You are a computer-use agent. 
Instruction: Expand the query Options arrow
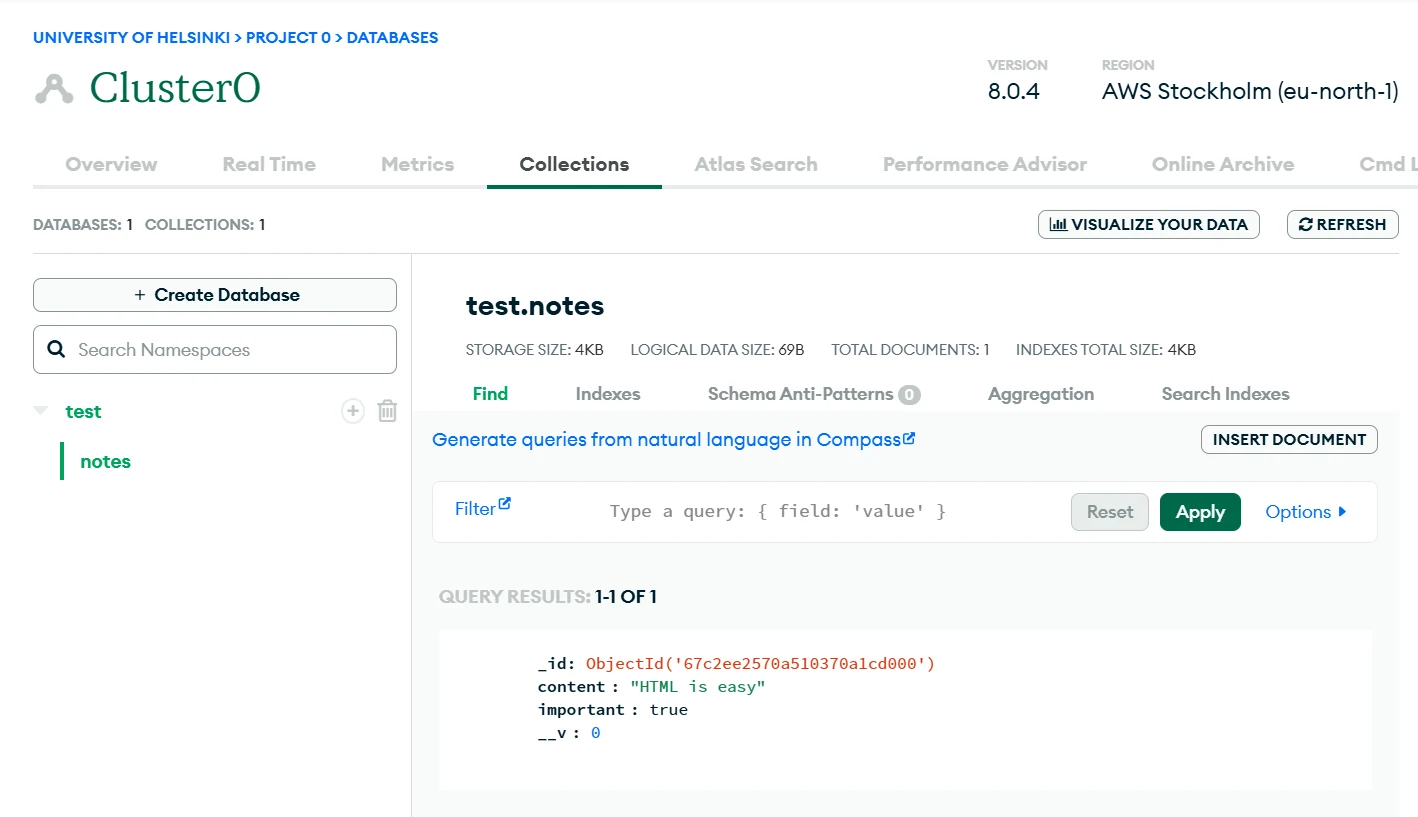click(x=1342, y=512)
